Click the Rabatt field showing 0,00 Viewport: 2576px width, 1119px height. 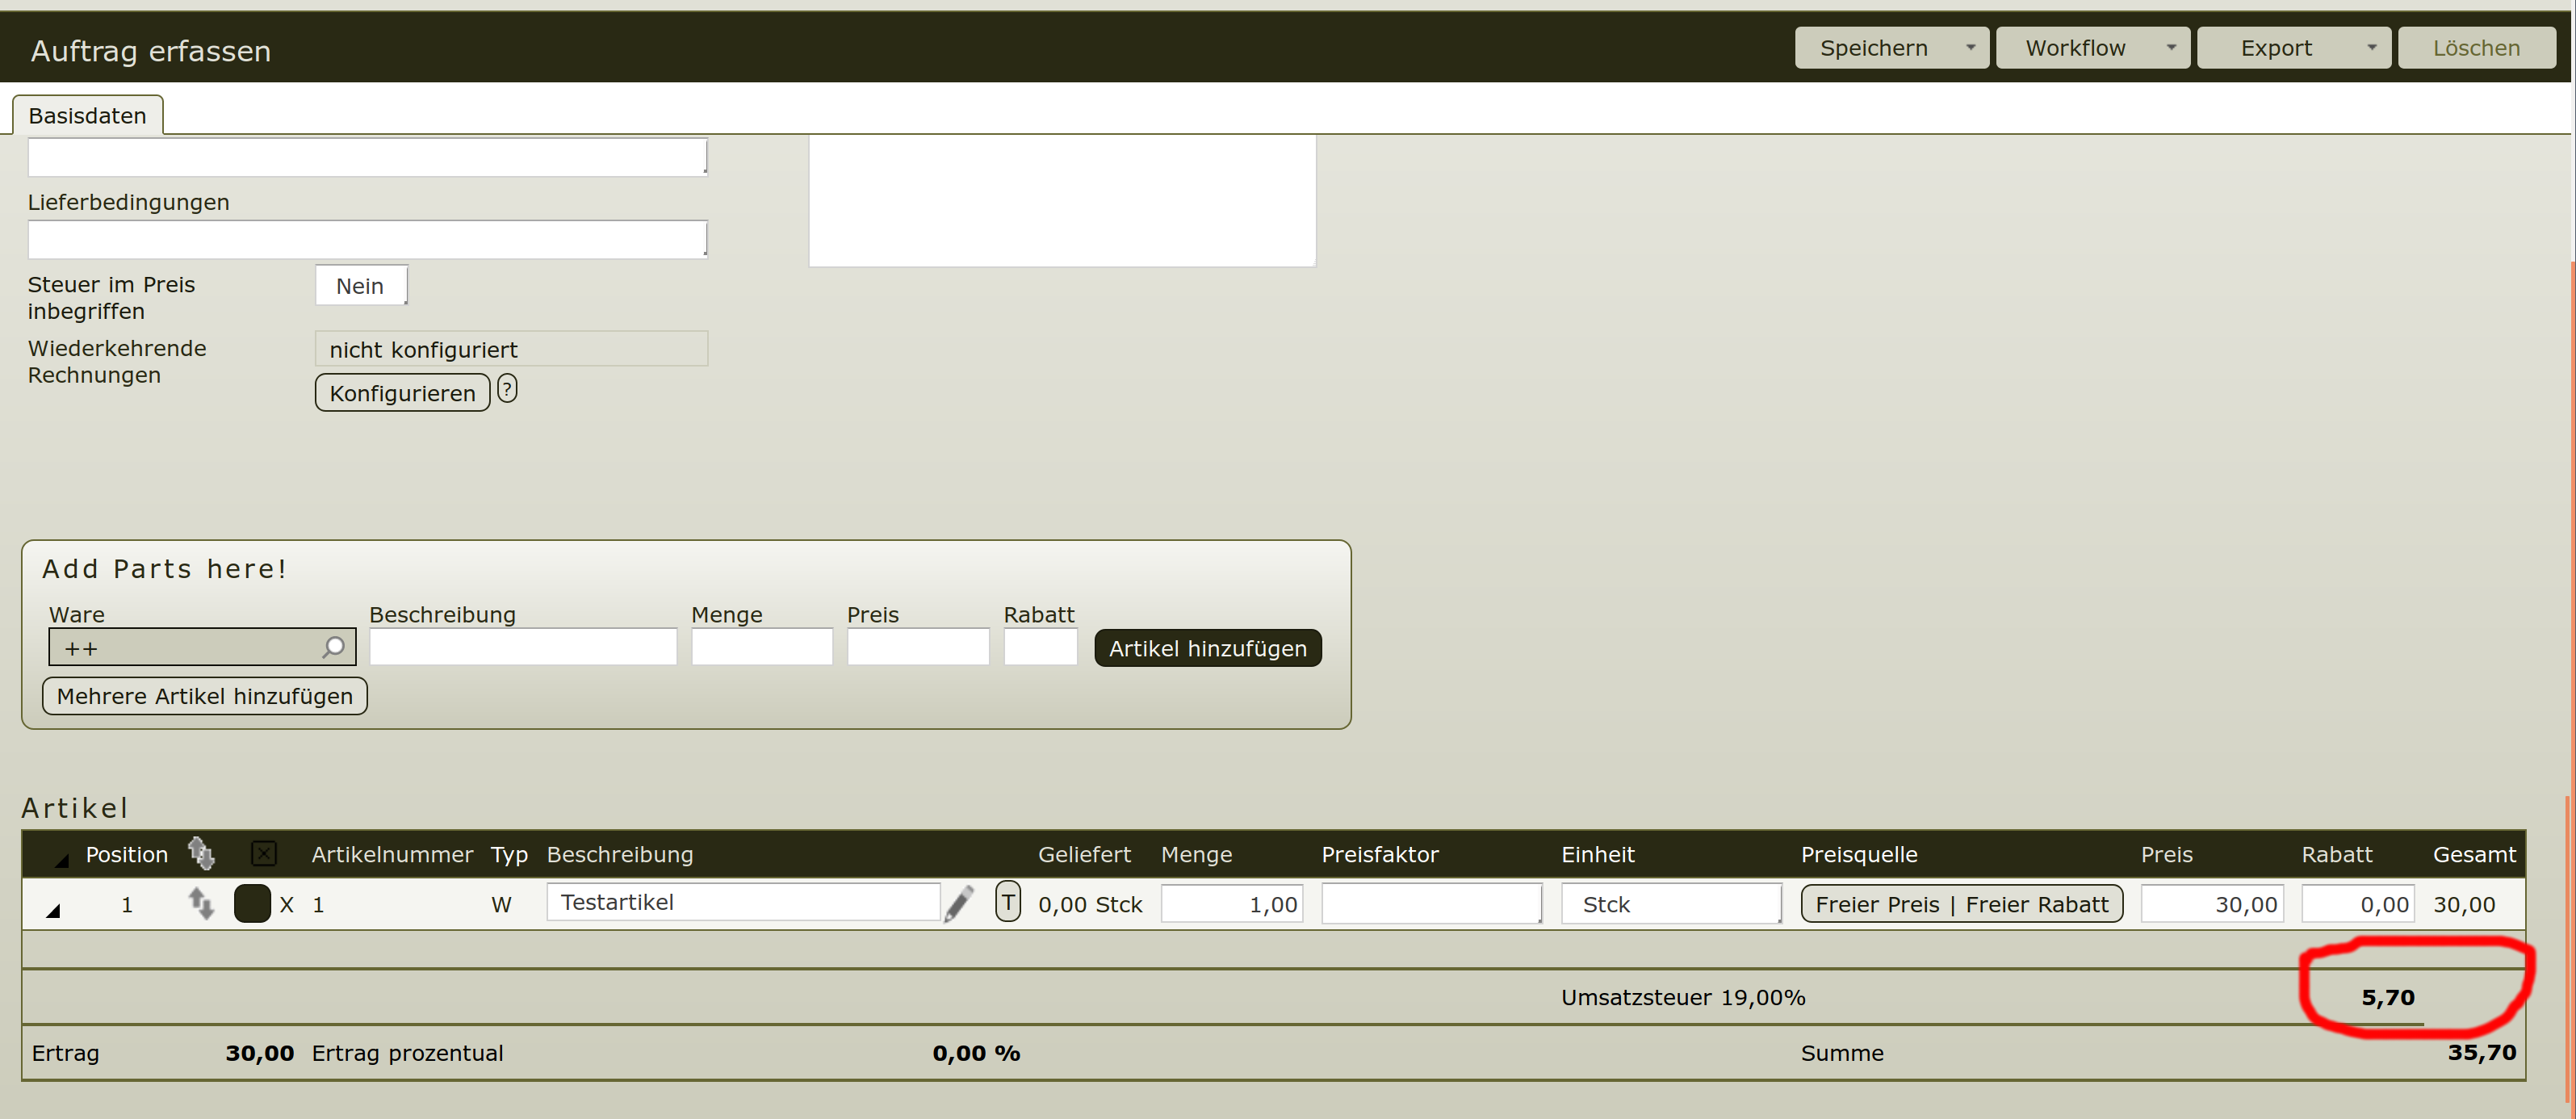pos(2358,904)
